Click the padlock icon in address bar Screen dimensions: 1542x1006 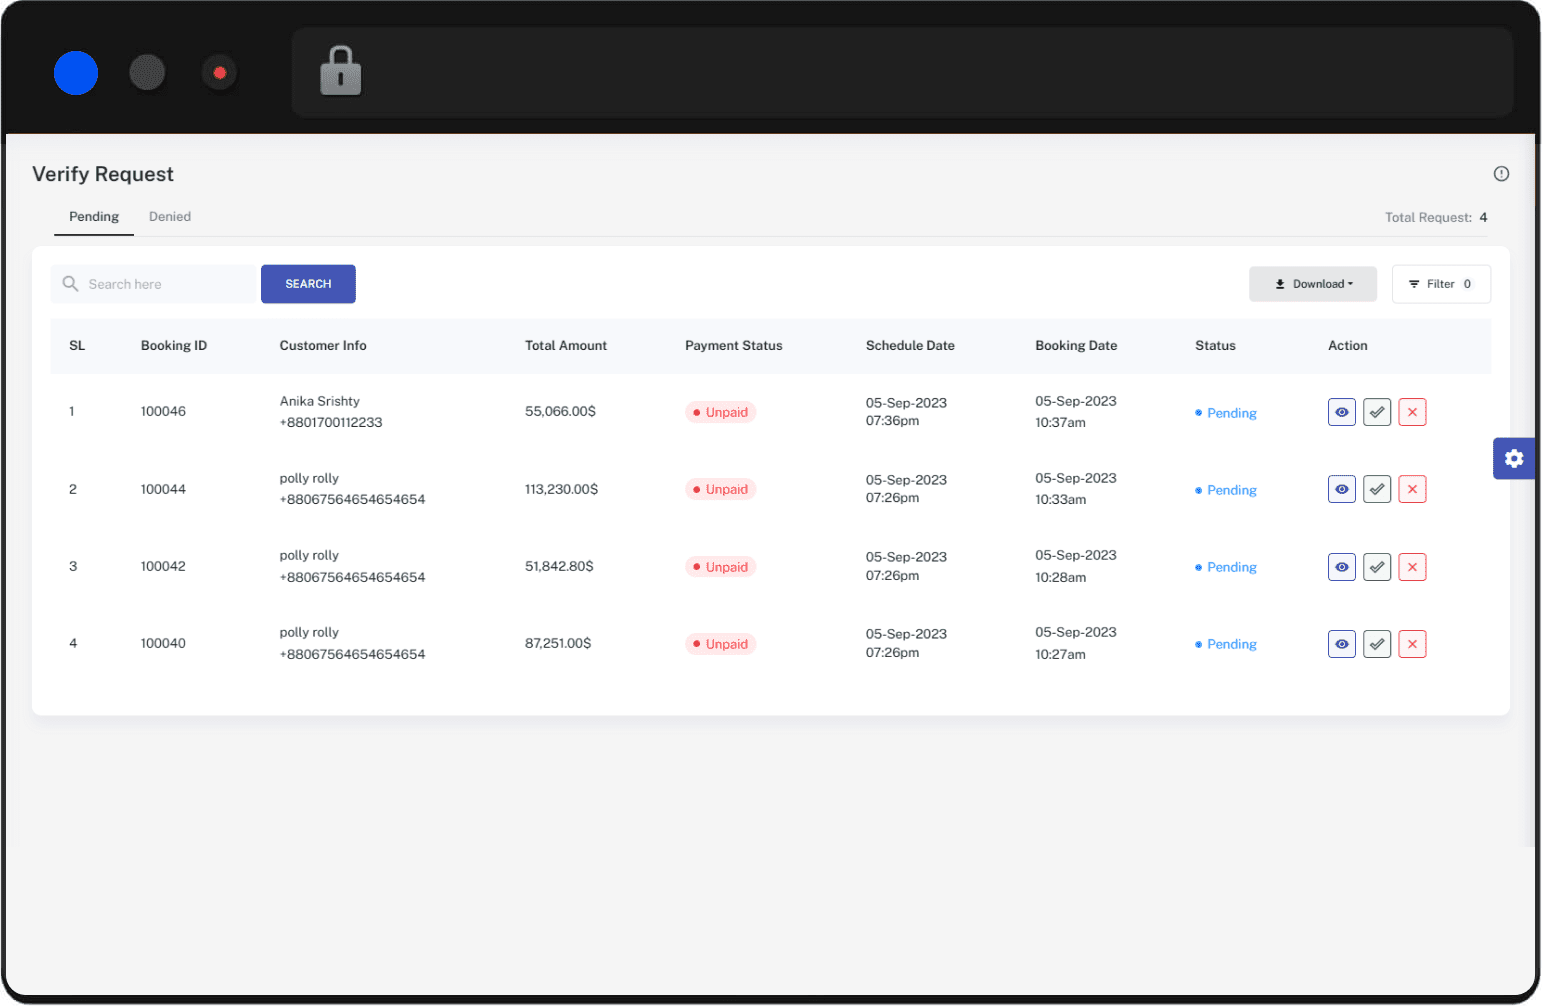point(340,72)
